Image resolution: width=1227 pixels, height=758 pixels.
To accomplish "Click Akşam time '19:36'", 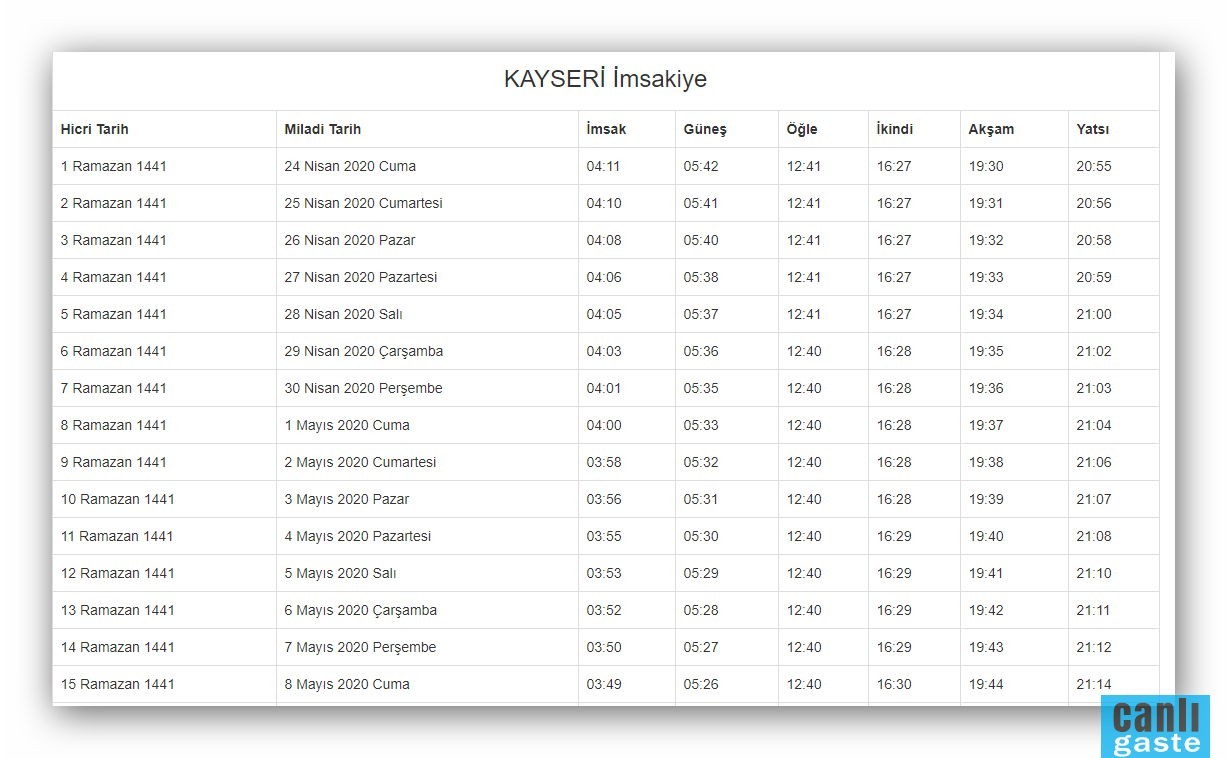I will pos(986,388).
